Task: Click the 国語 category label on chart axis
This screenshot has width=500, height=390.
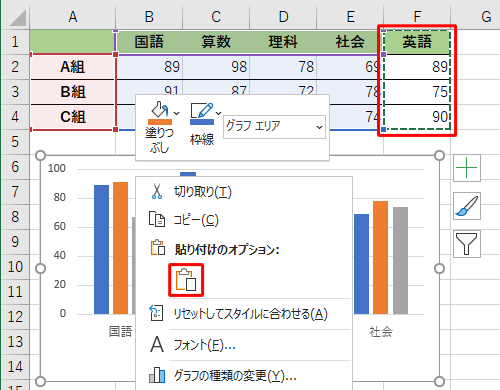Action: [x=121, y=332]
